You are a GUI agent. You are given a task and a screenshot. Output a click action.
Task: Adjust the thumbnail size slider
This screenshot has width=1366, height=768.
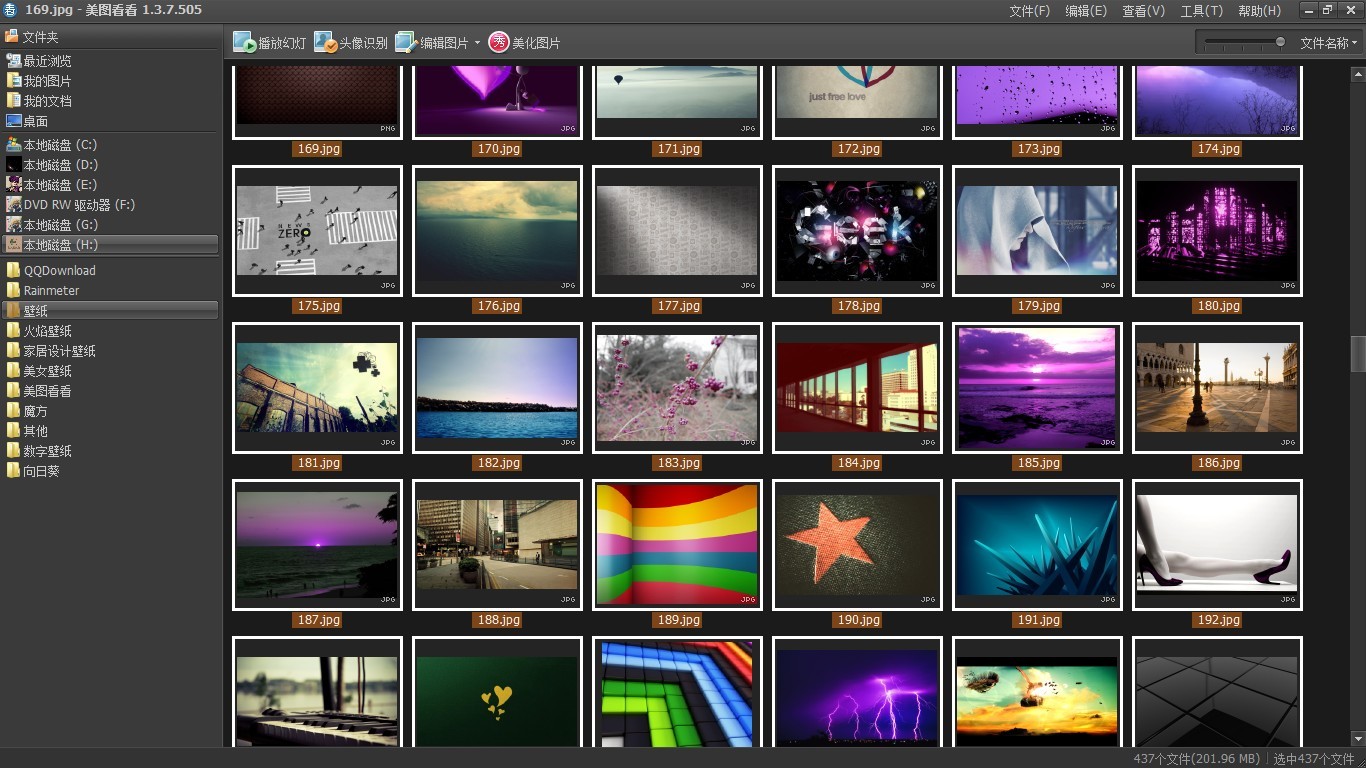[1280, 42]
